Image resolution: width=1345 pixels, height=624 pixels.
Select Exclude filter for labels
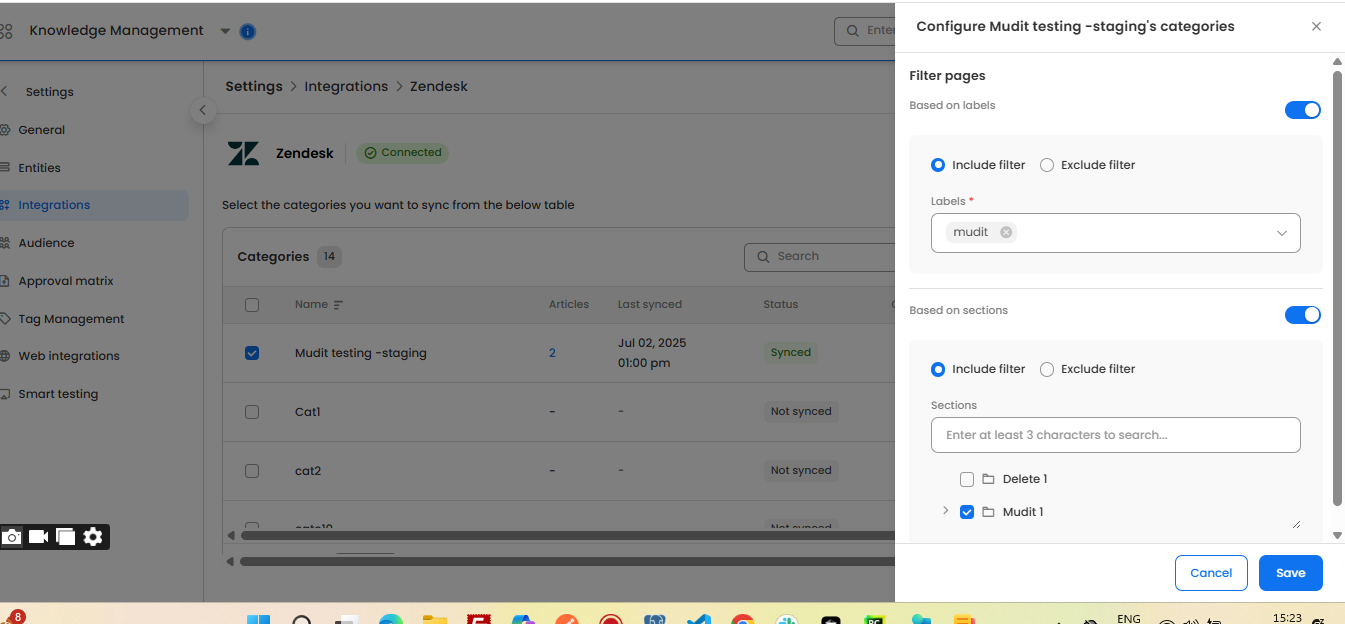[1047, 165]
